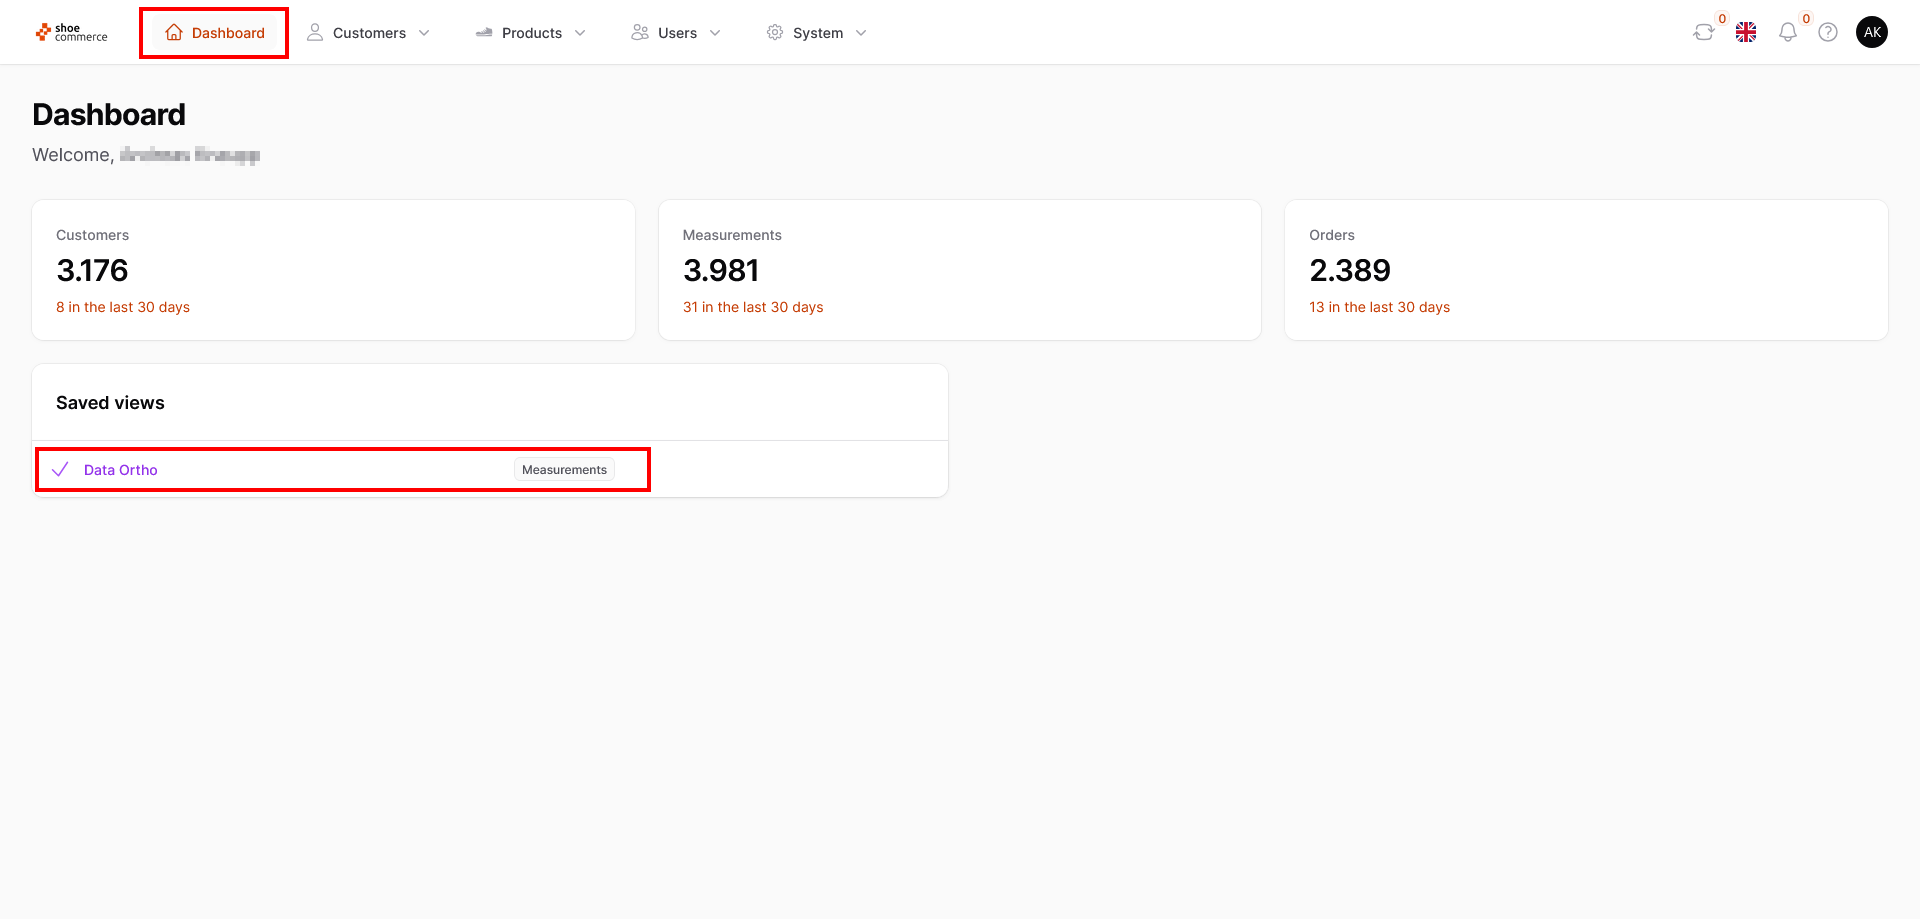Expand the Customers dropdown chevron

[x=424, y=33]
